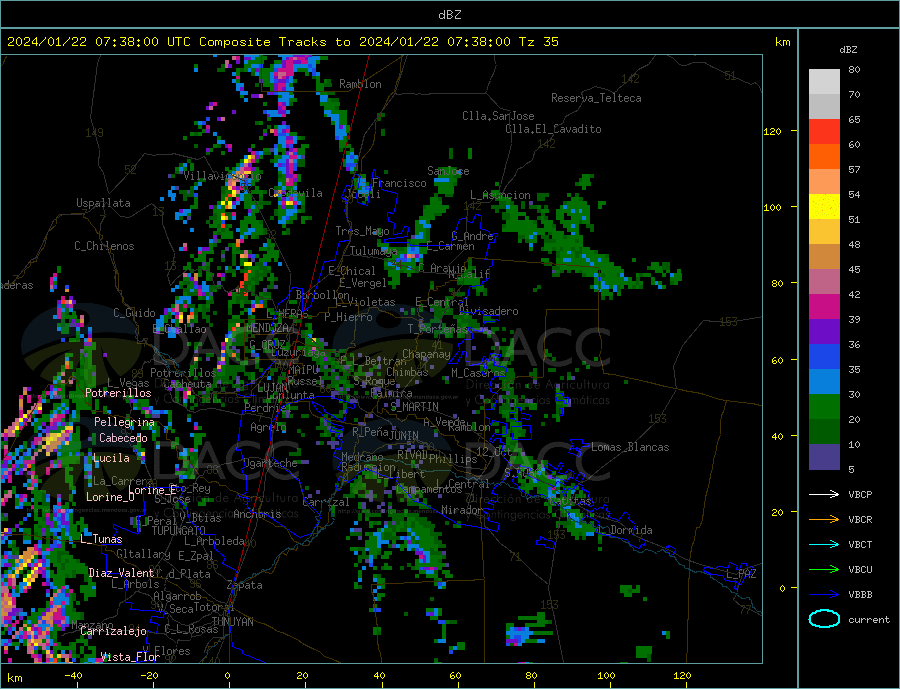Click the Cabecedo label
Image resolution: width=900 pixels, height=689 pixels.
click(x=123, y=438)
